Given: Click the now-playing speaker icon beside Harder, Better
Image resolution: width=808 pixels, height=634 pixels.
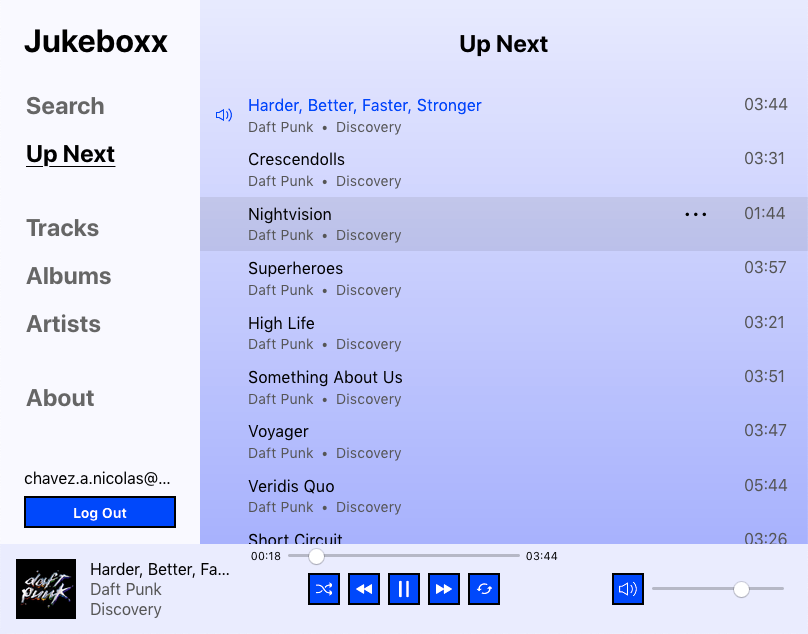Looking at the screenshot, I should click(224, 115).
